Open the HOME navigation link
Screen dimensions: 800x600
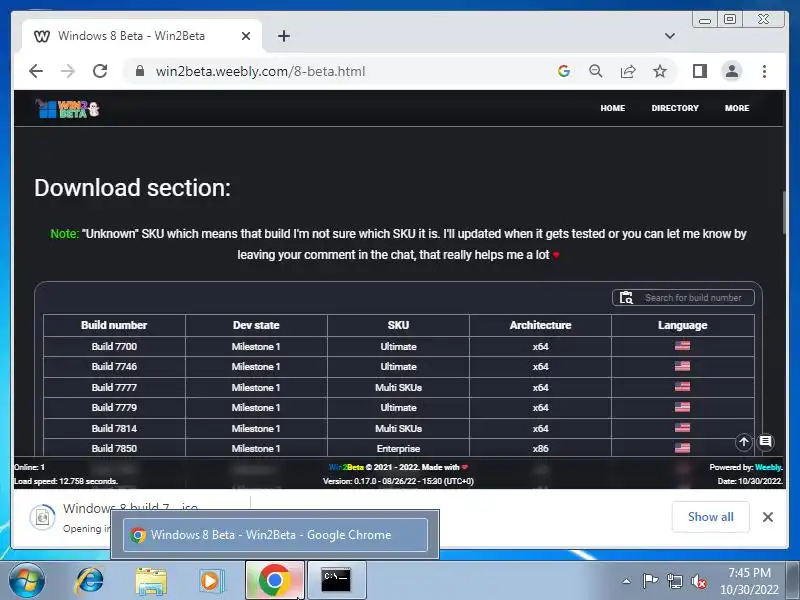pyautogui.click(x=612, y=108)
